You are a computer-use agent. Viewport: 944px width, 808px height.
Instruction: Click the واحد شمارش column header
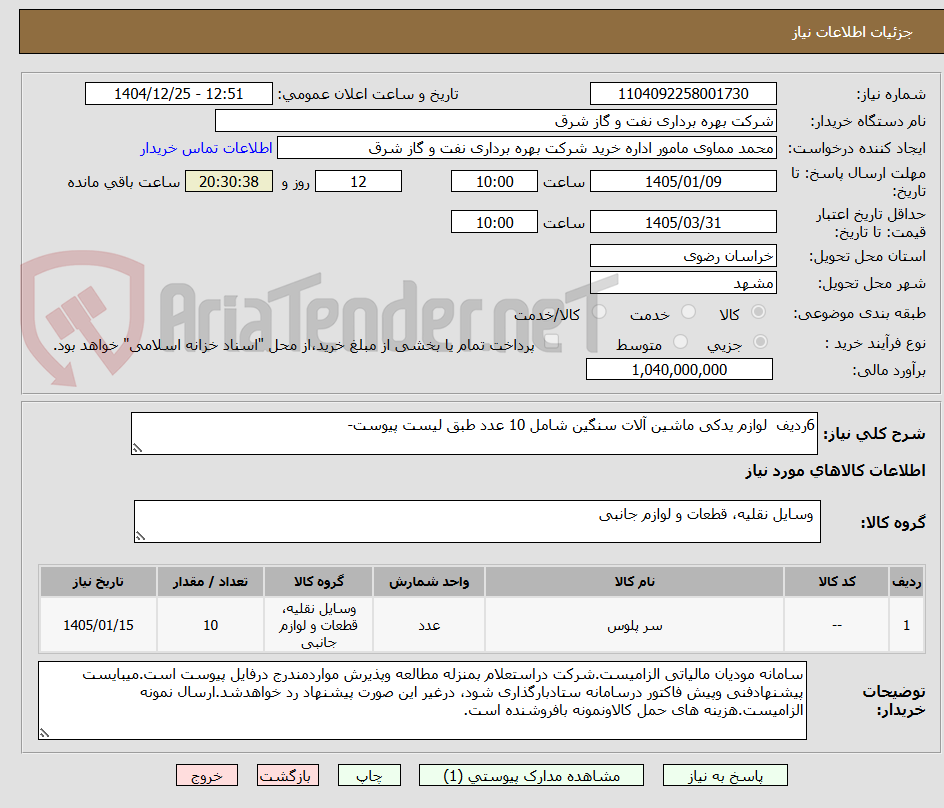[x=429, y=582]
